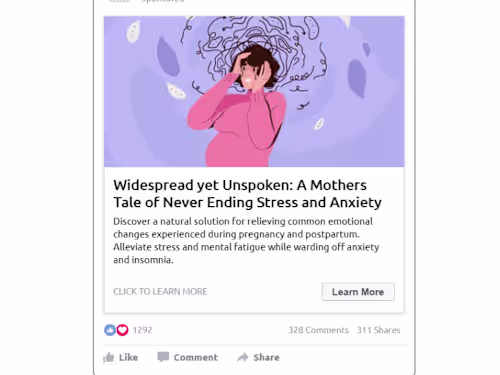The width and height of the screenshot is (500, 375).
Task: Click the Learn More button
Action: tap(358, 292)
